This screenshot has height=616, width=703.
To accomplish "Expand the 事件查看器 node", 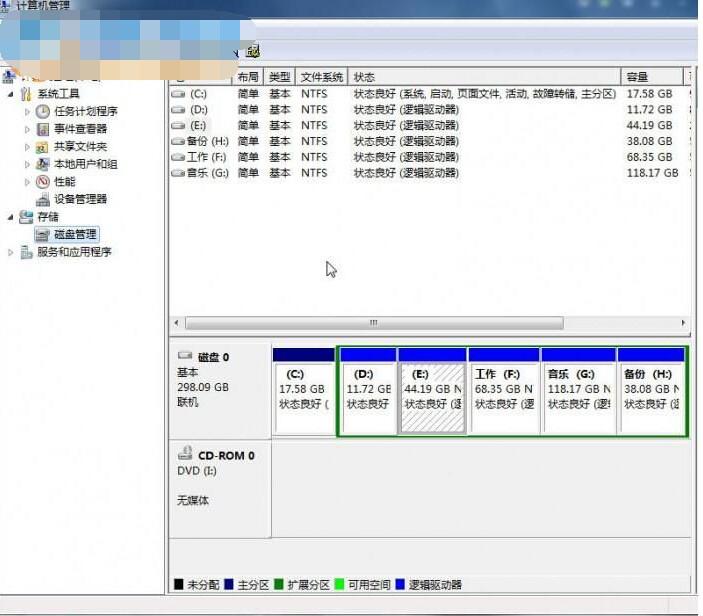I will click(27, 130).
